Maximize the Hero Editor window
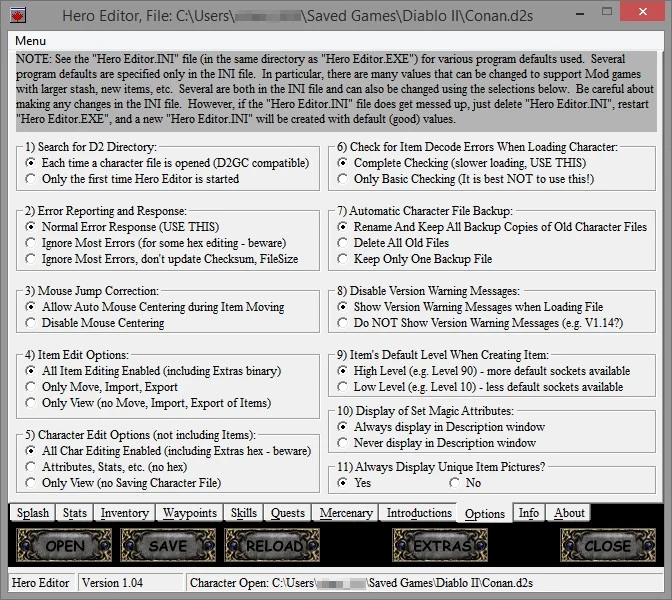The image size is (672, 600). (x=607, y=12)
